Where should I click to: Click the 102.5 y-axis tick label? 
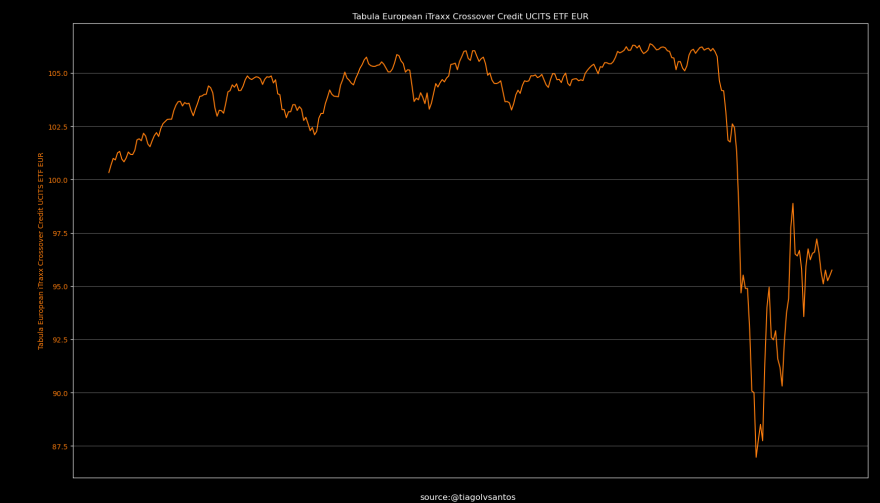pyautogui.click(x=59, y=127)
